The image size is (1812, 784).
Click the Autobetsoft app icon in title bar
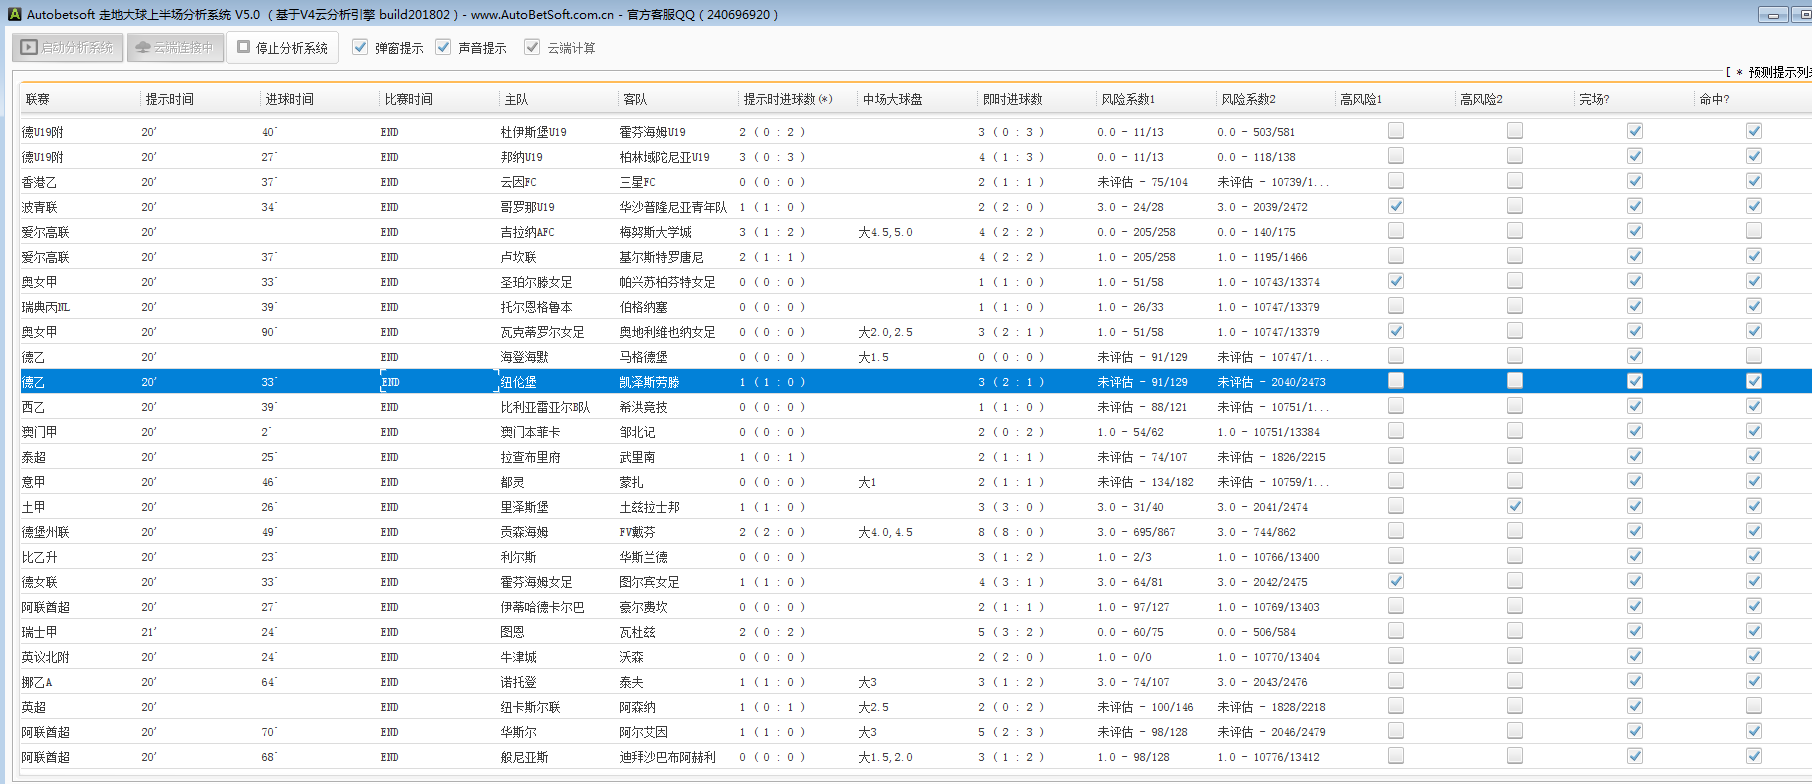click(x=14, y=14)
